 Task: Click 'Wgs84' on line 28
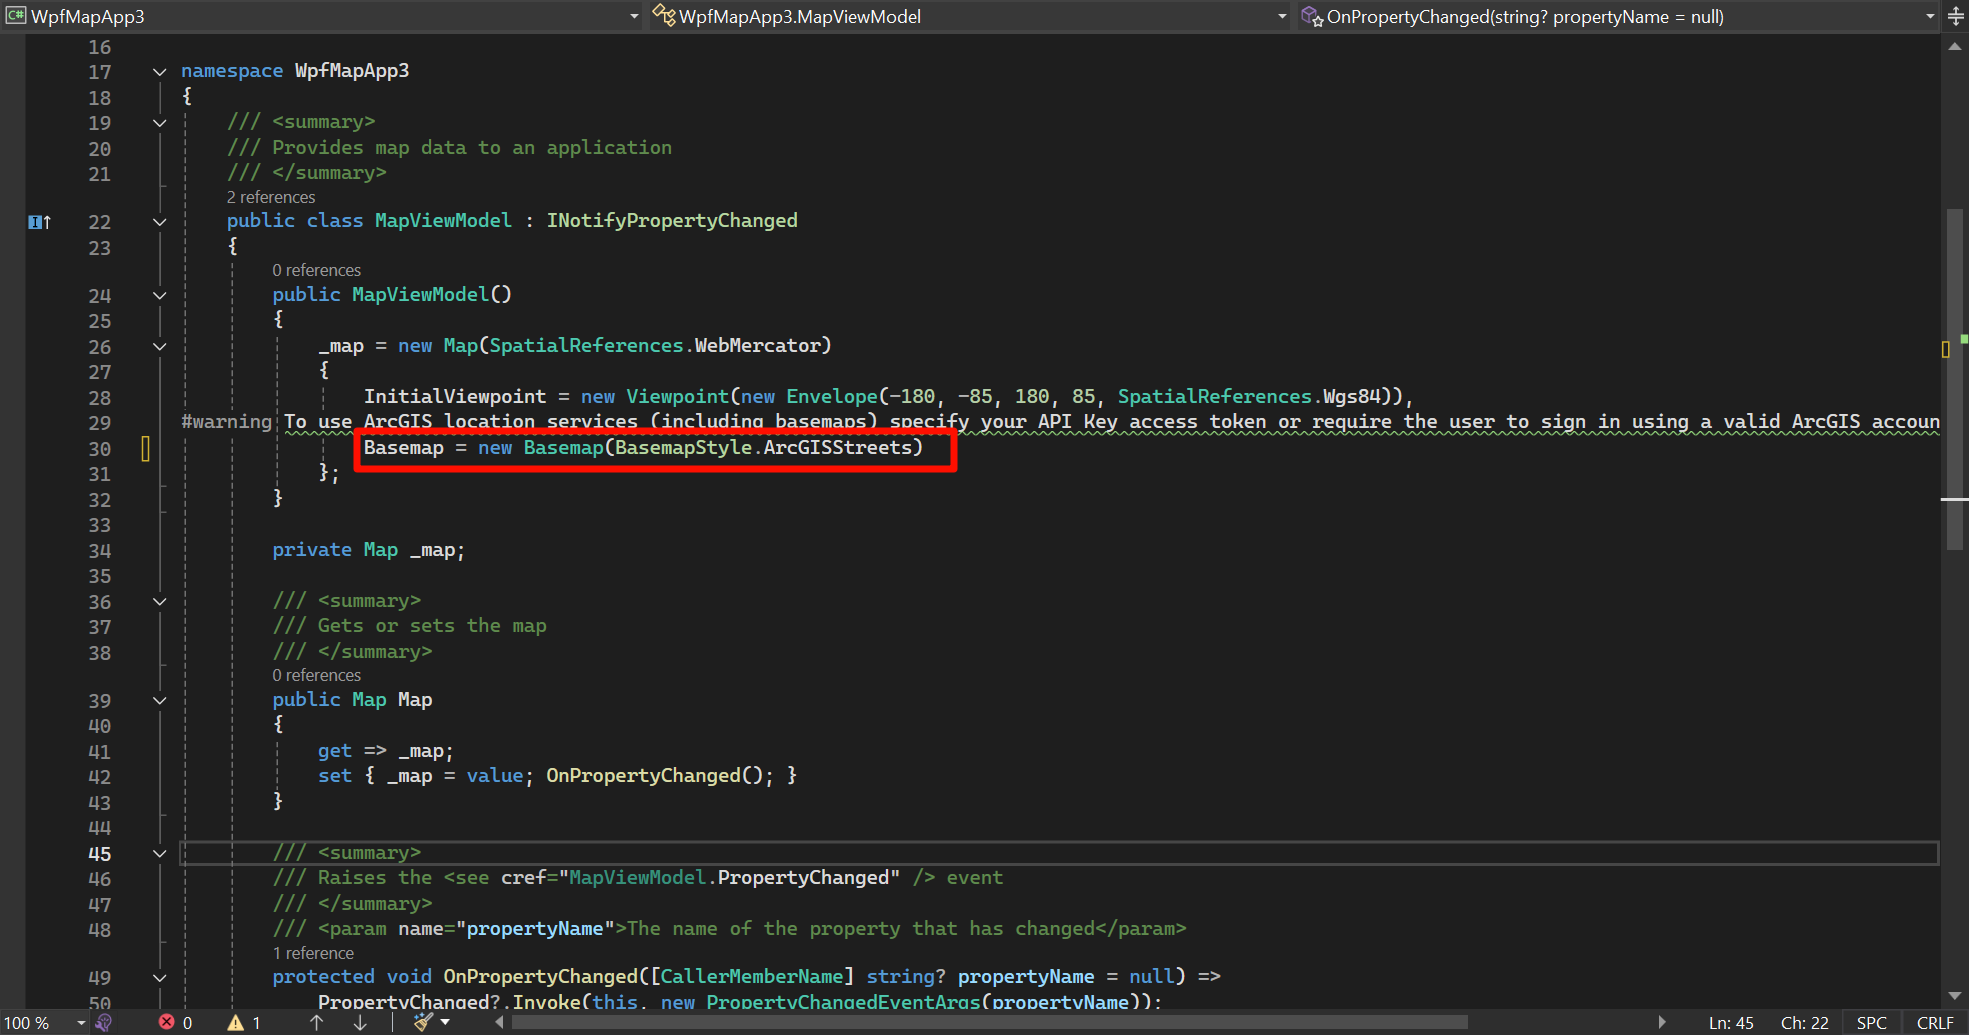(1351, 396)
